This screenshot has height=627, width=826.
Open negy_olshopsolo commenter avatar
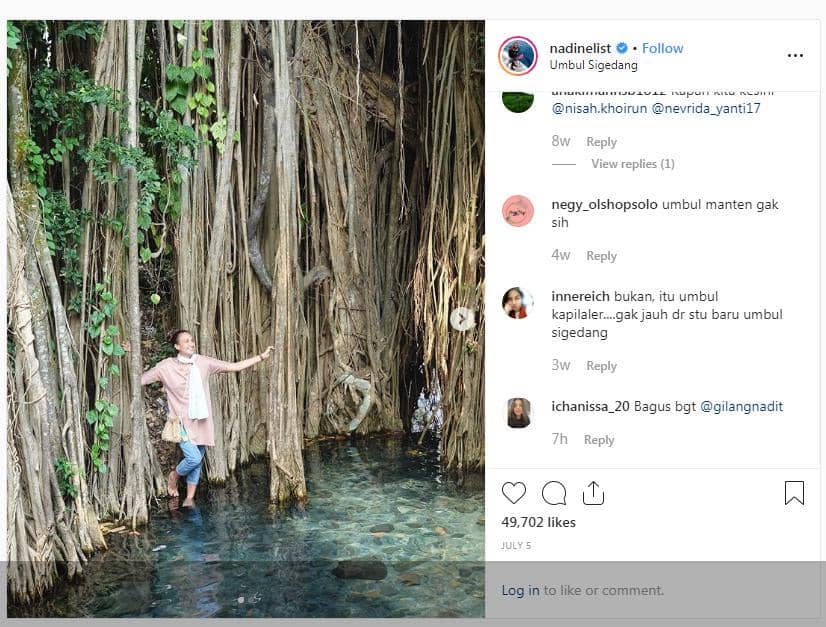tap(518, 211)
